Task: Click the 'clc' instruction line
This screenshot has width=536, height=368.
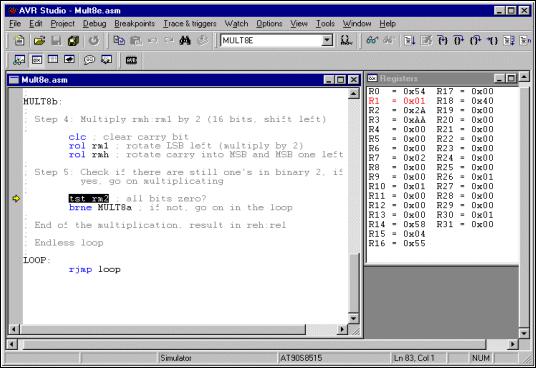Action: (129, 137)
